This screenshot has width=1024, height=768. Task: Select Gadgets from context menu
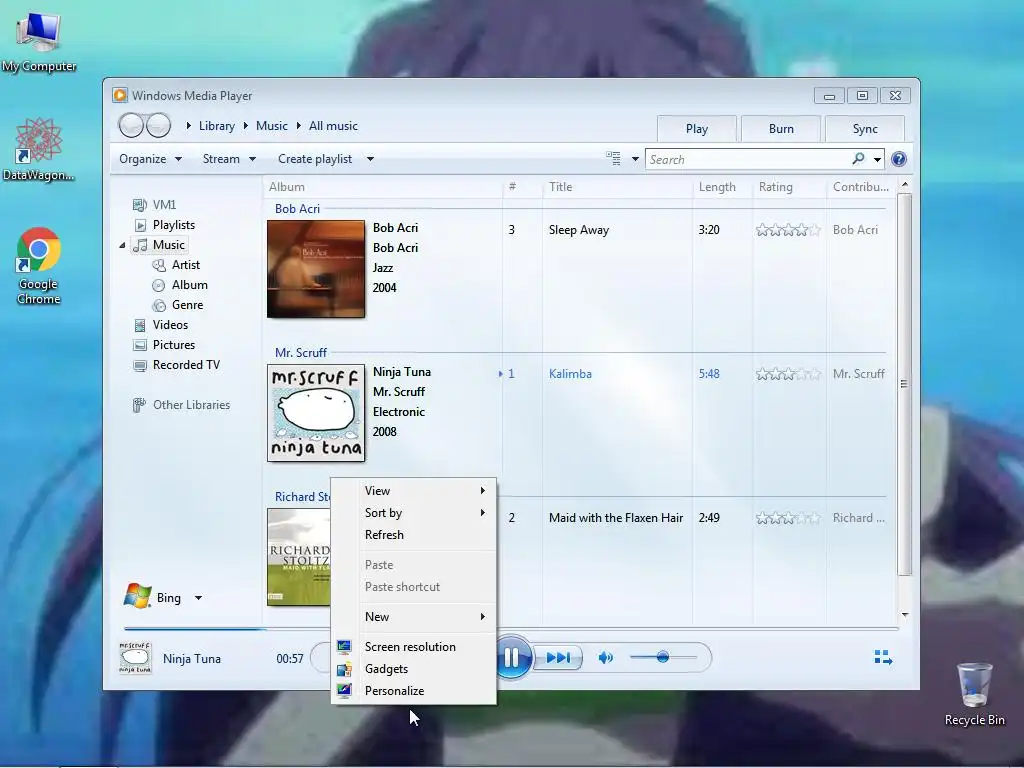(x=414, y=669)
